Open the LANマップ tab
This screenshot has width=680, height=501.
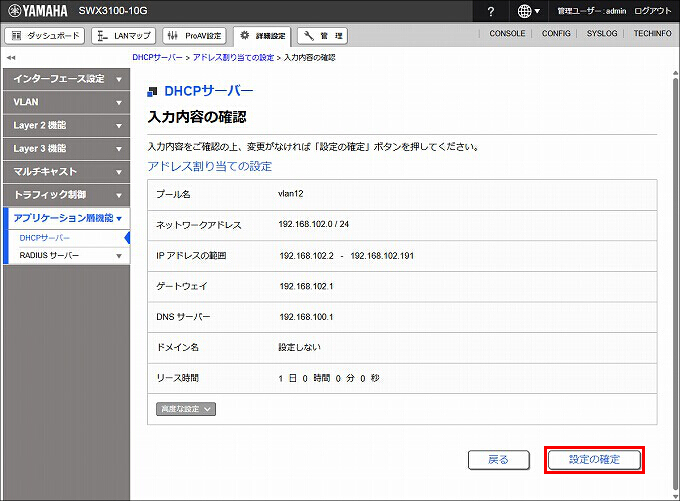[124, 36]
